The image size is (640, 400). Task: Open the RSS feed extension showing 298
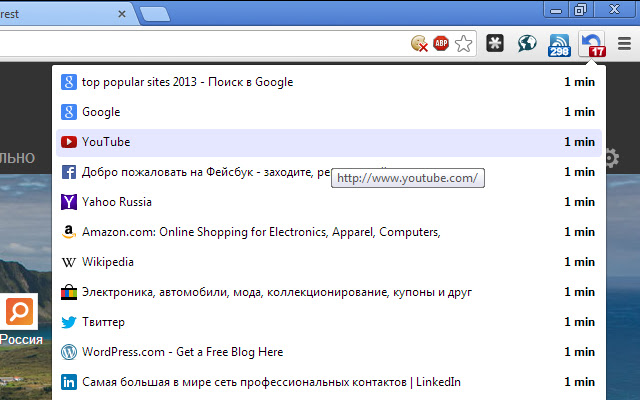pyautogui.click(x=559, y=45)
